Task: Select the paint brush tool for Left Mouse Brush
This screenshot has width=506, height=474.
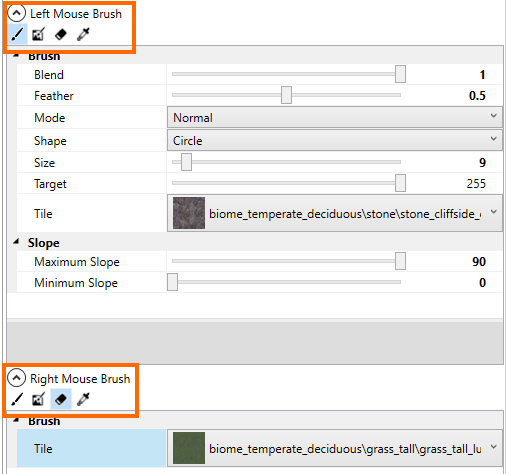Action: 17,34
